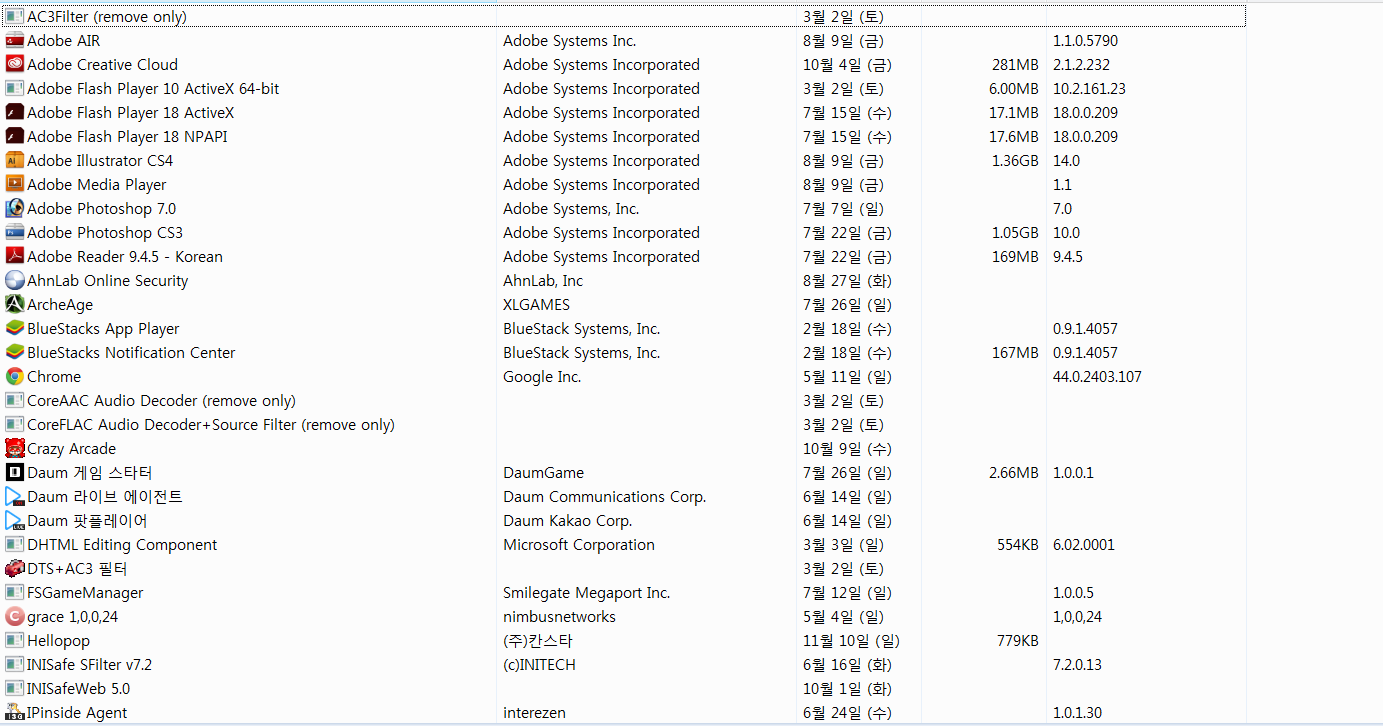The height and width of the screenshot is (726, 1383).
Task: Click the FSGameManager icon
Action: click(14, 593)
